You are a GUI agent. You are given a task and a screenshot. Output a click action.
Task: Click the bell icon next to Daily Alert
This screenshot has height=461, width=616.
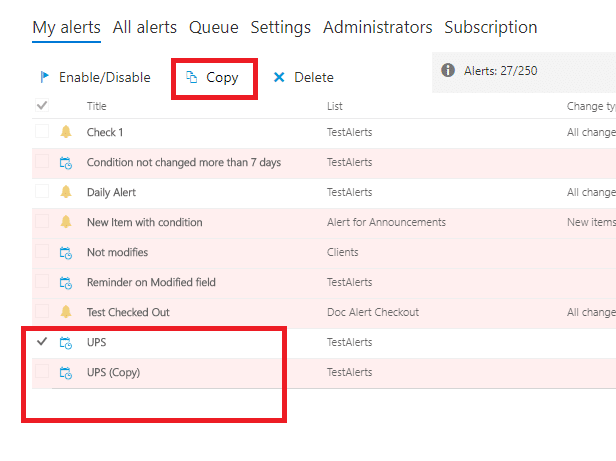click(66, 192)
